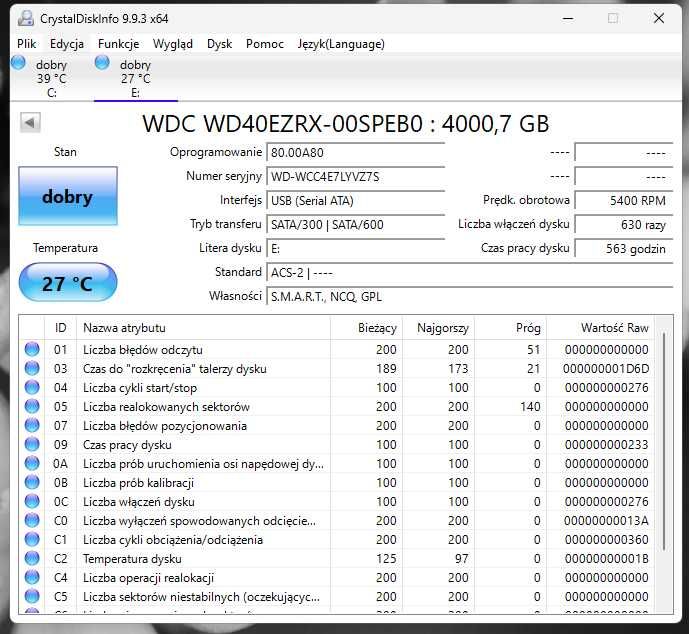The height and width of the screenshot is (634, 689).
Task: Click the status orb for attribute 0A
Action: [32, 463]
